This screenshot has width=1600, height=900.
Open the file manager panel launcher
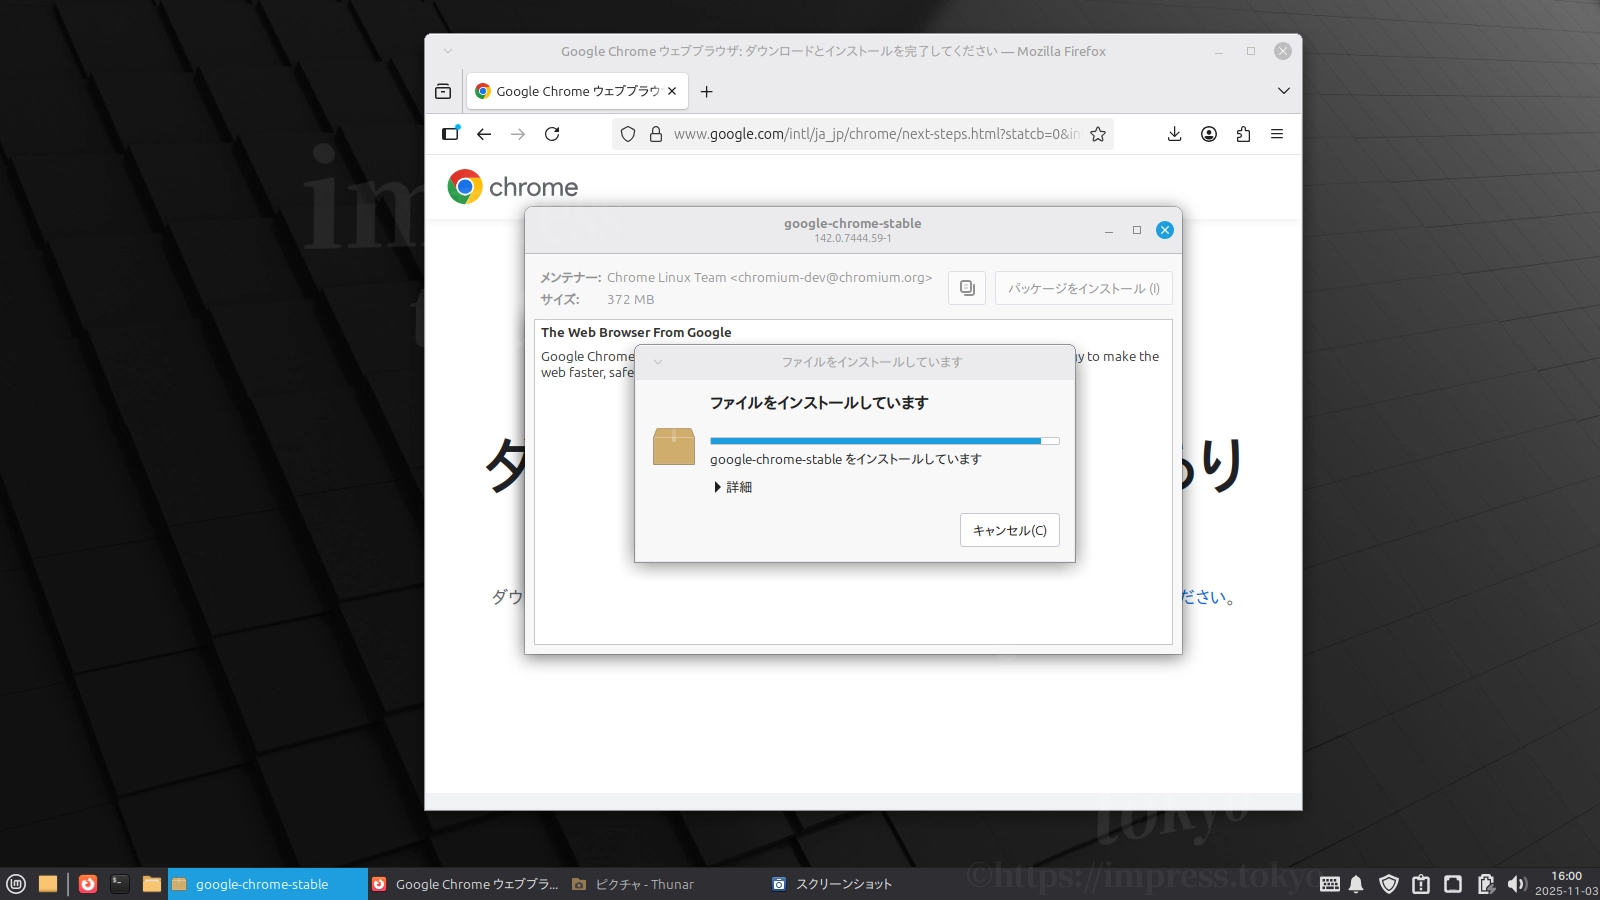[x=152, y=884]
